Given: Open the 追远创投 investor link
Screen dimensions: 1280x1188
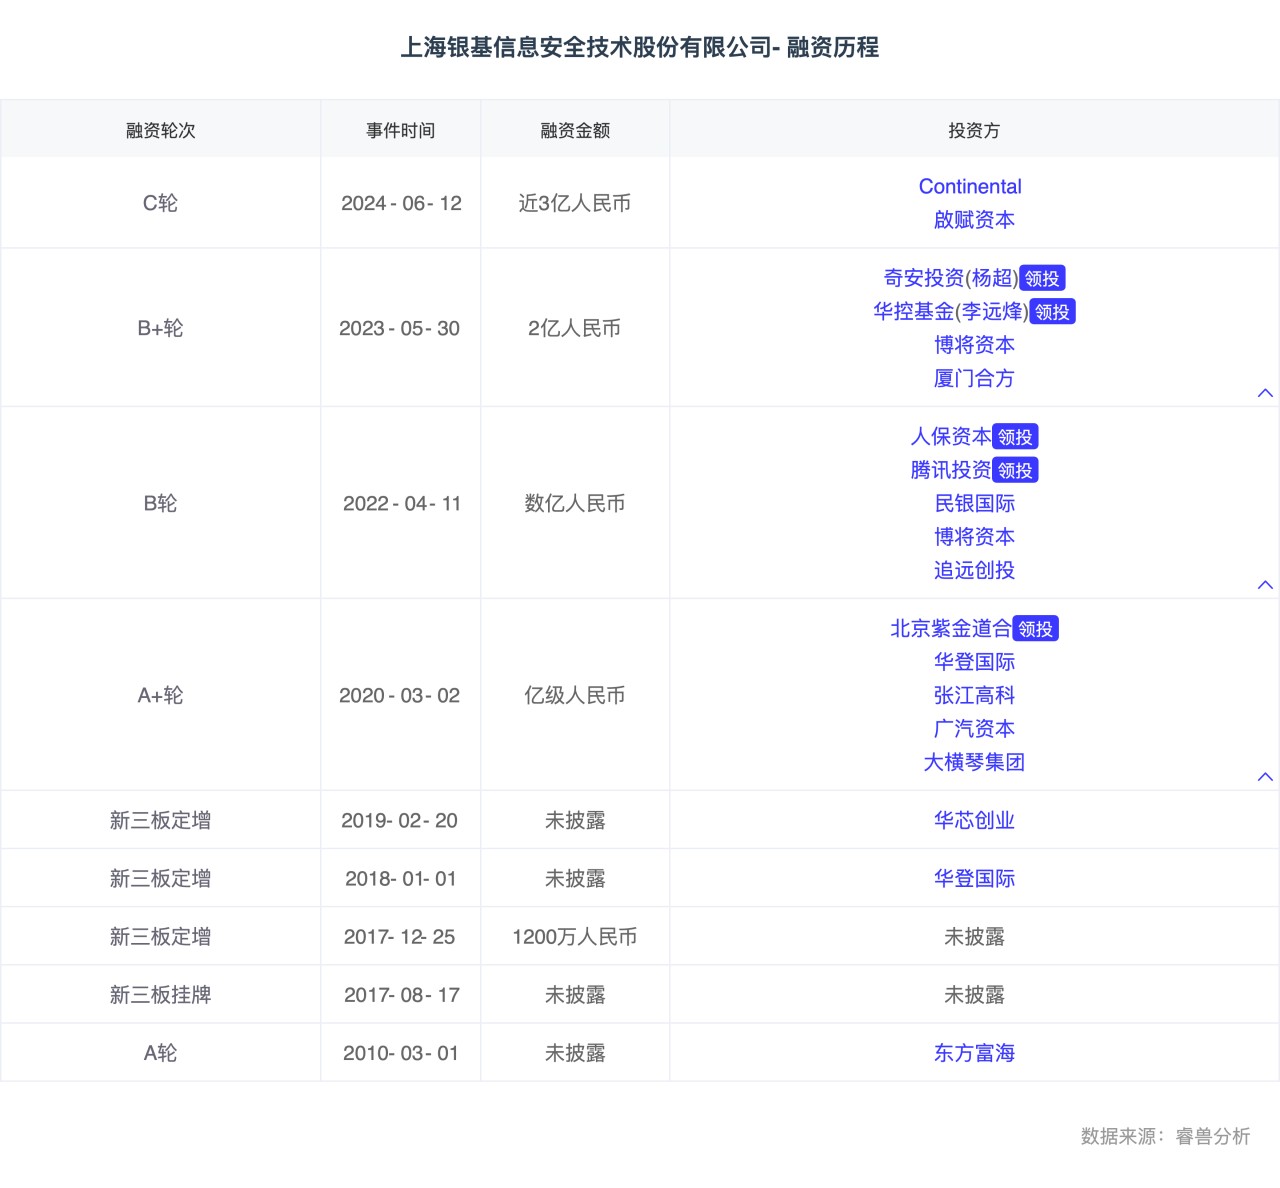Looking at the screenshot, I should (974, 570).
